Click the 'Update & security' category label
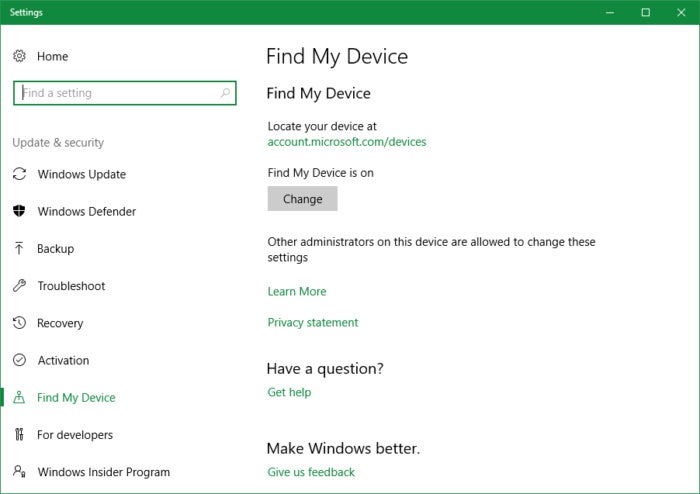Image resolution: width=700 pixels, height=494 pixels. pos(58,143)
